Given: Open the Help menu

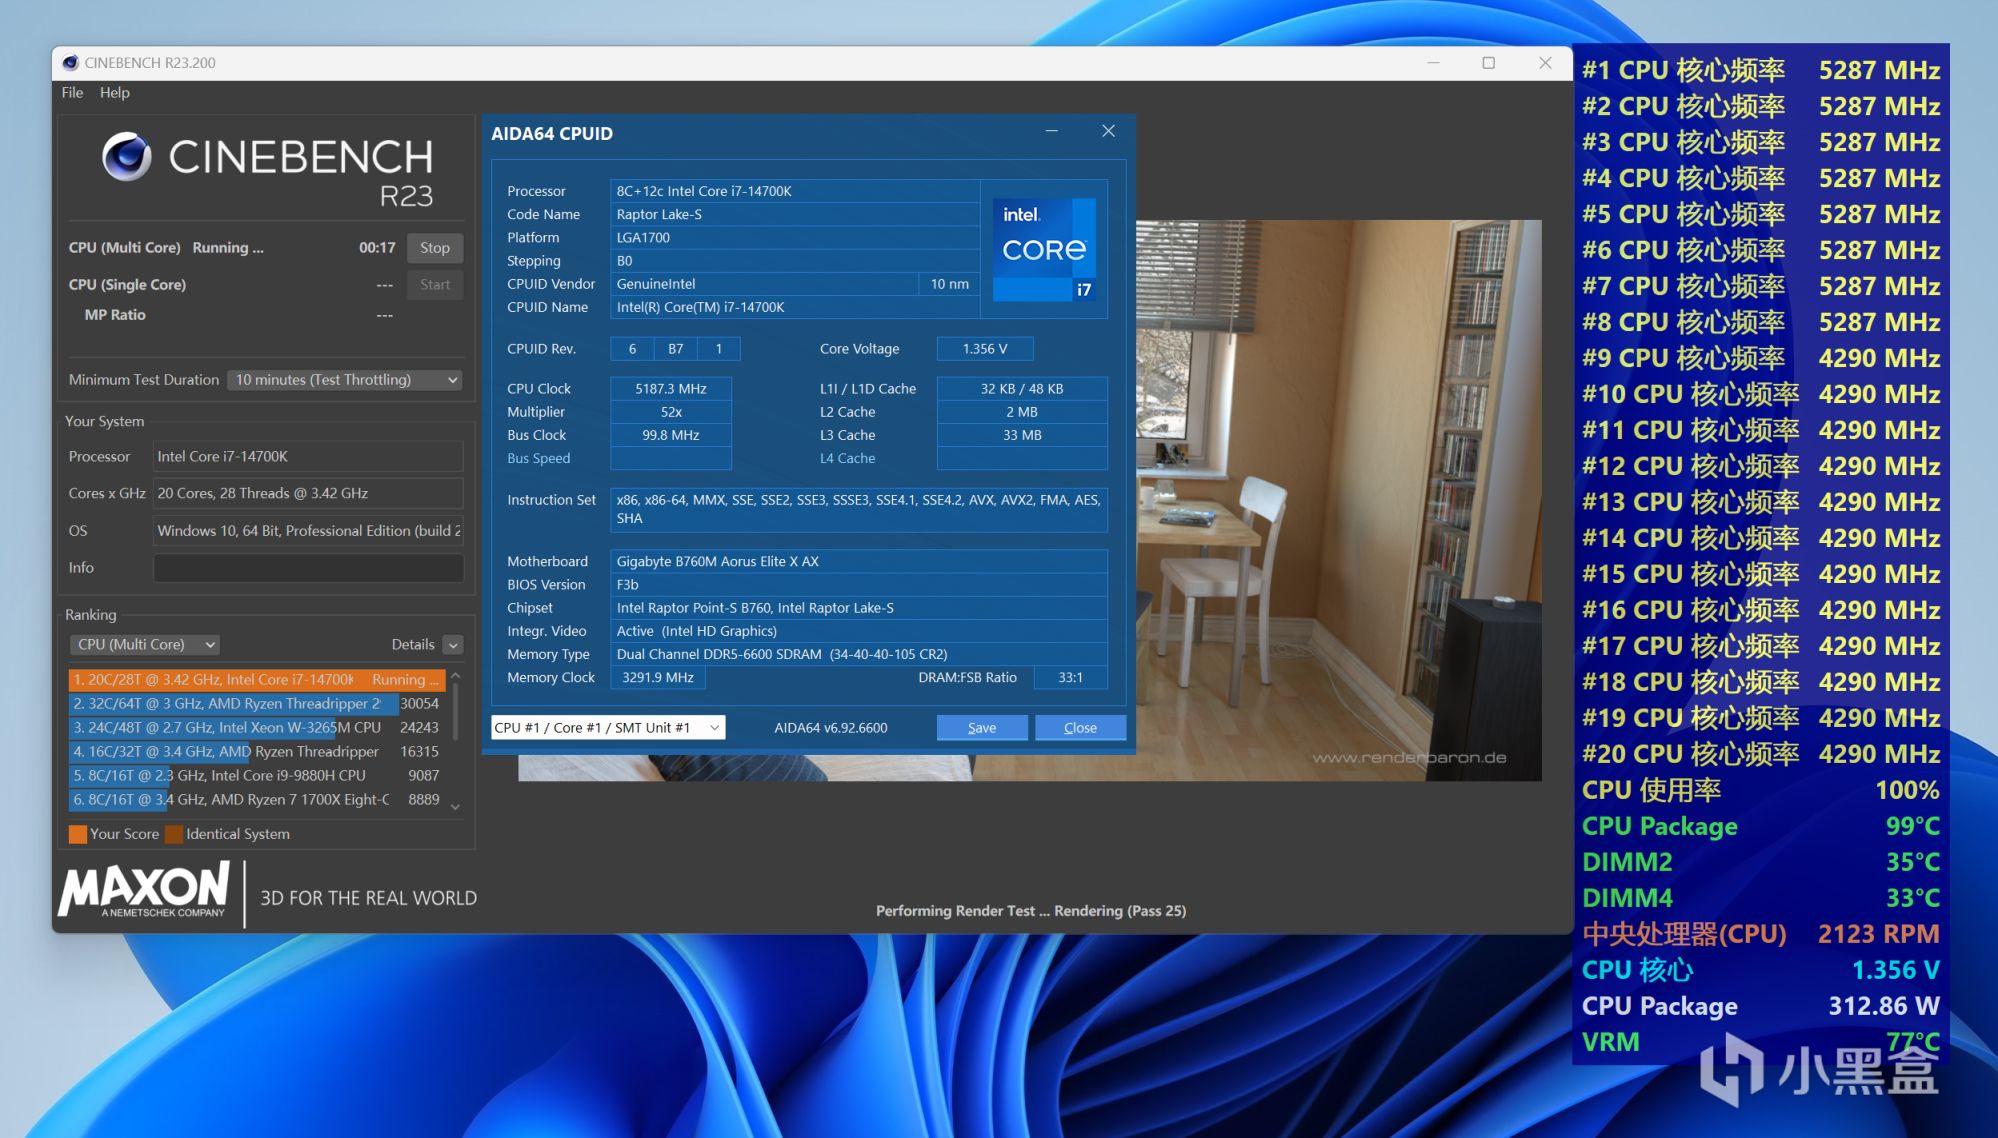Looking at the screenshot, I should click(114, 92).
